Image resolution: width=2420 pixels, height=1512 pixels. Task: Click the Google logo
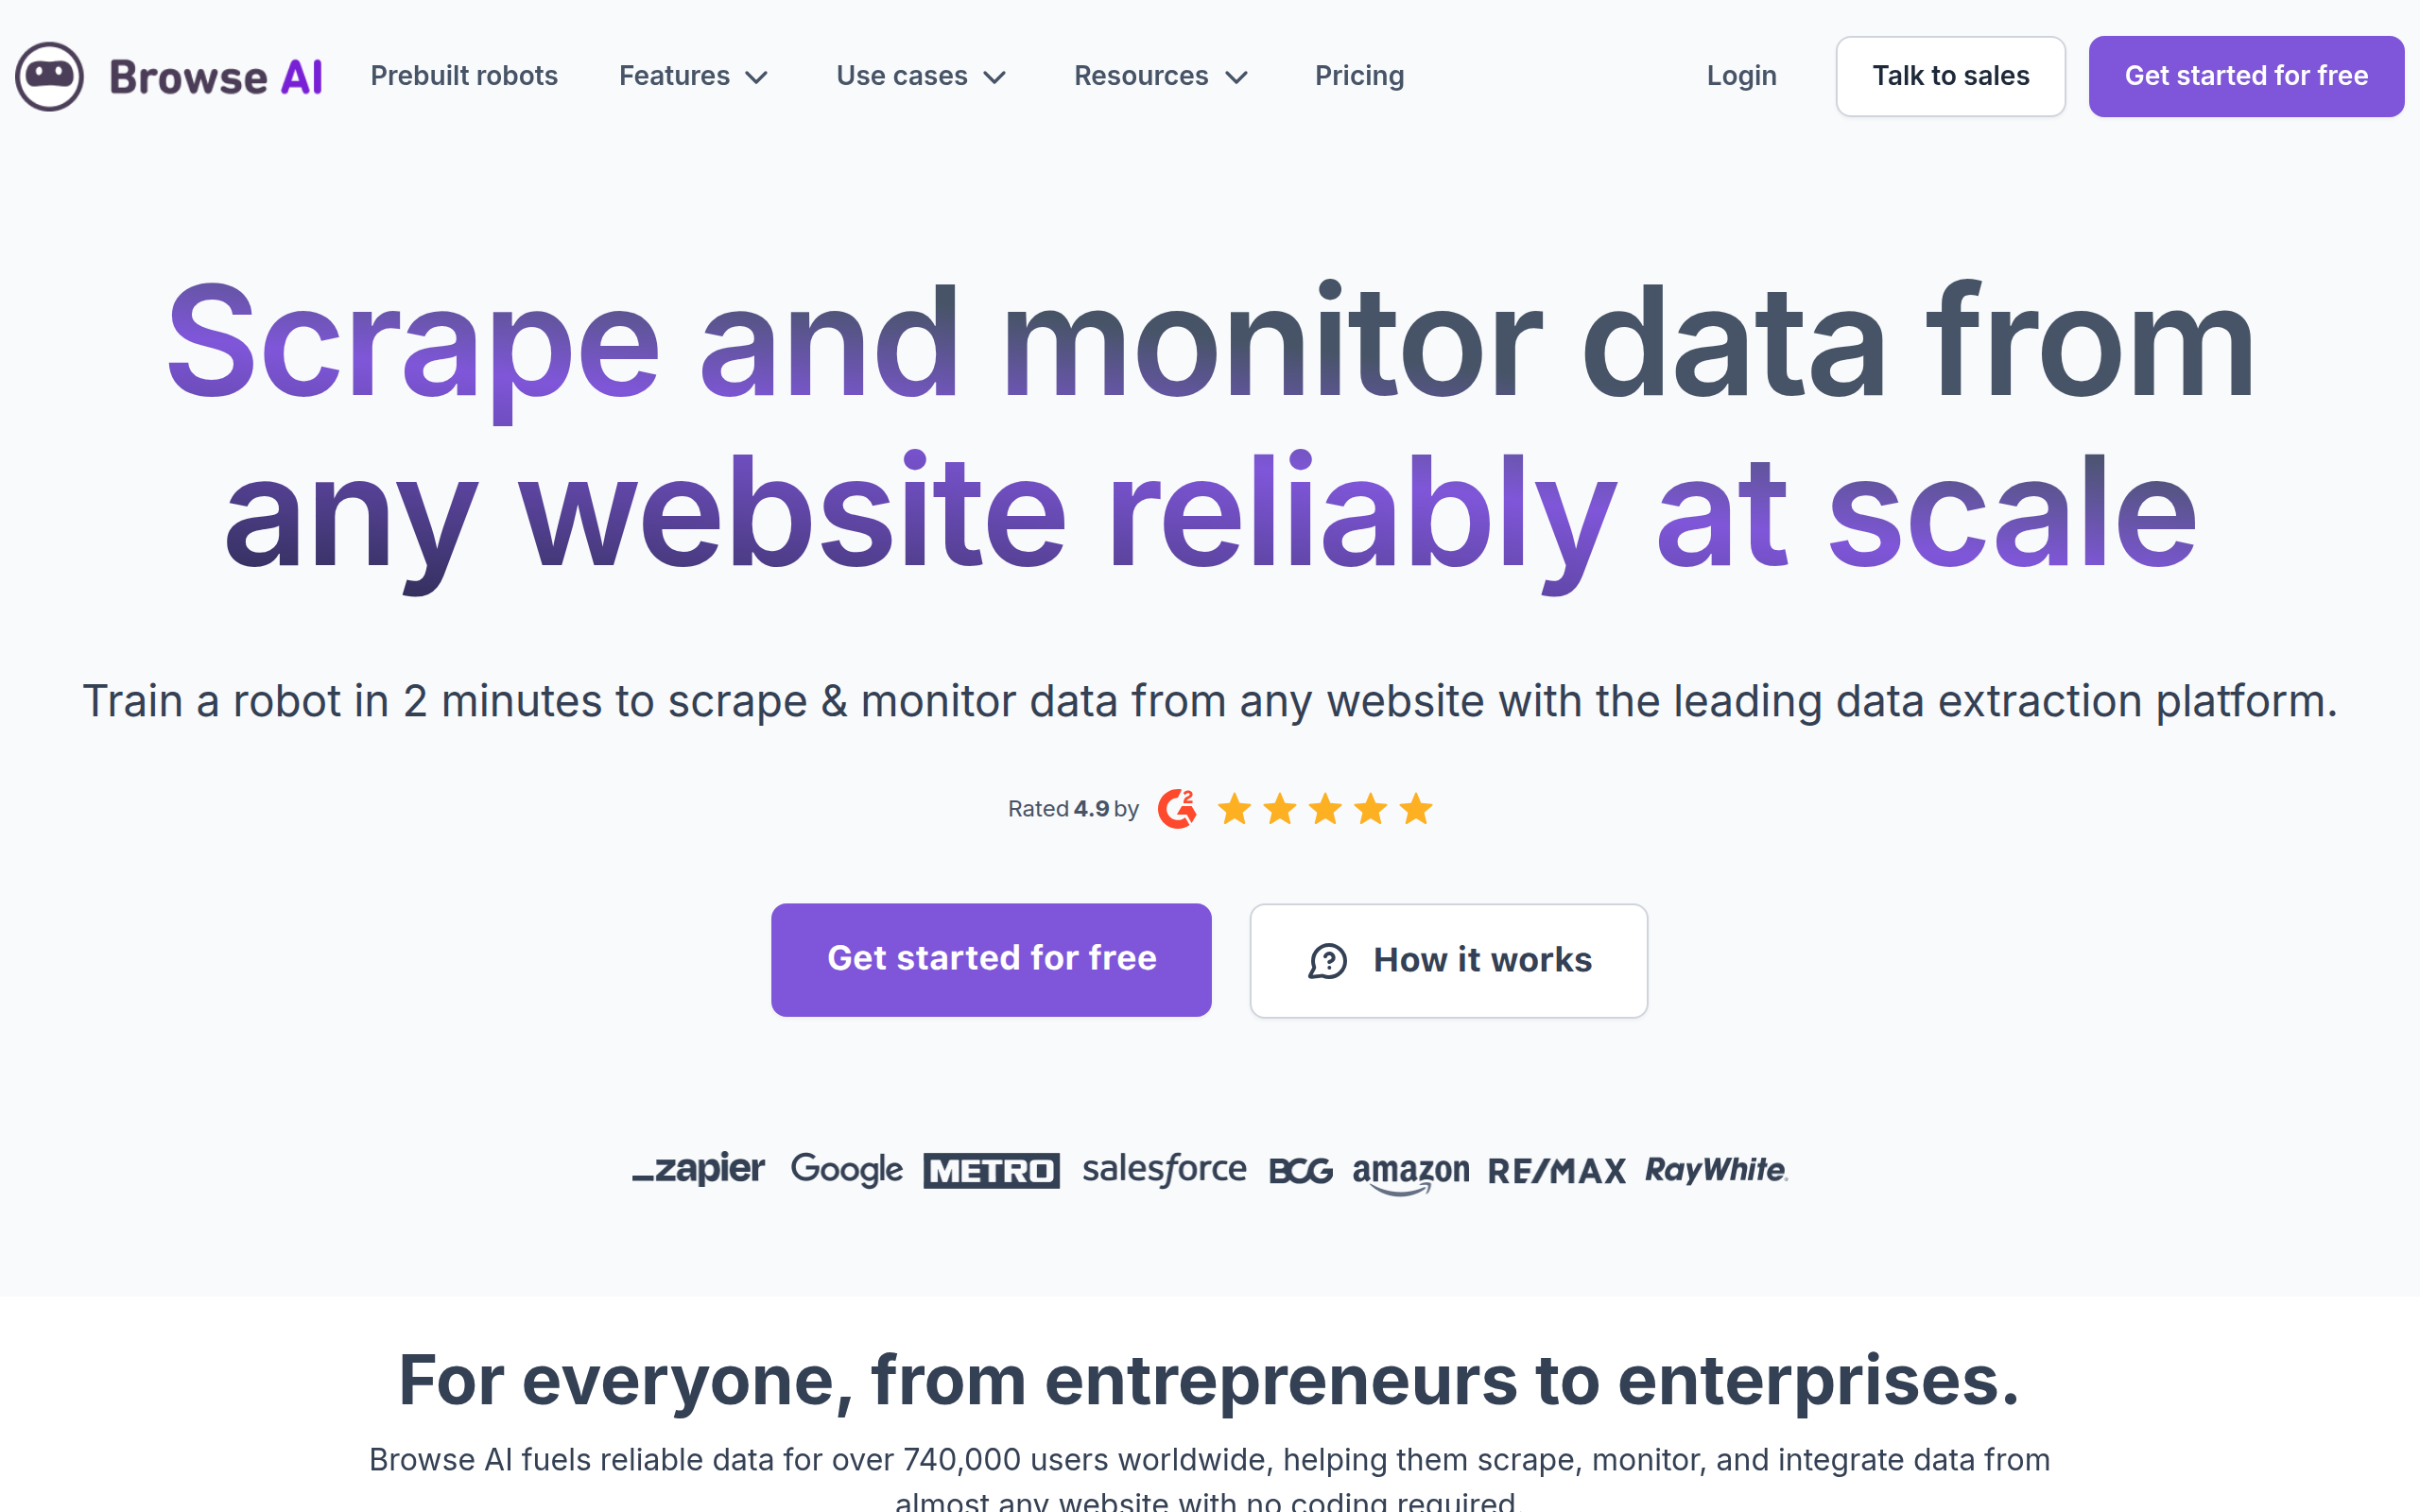pyautogui.click(x=846, y=1169)
